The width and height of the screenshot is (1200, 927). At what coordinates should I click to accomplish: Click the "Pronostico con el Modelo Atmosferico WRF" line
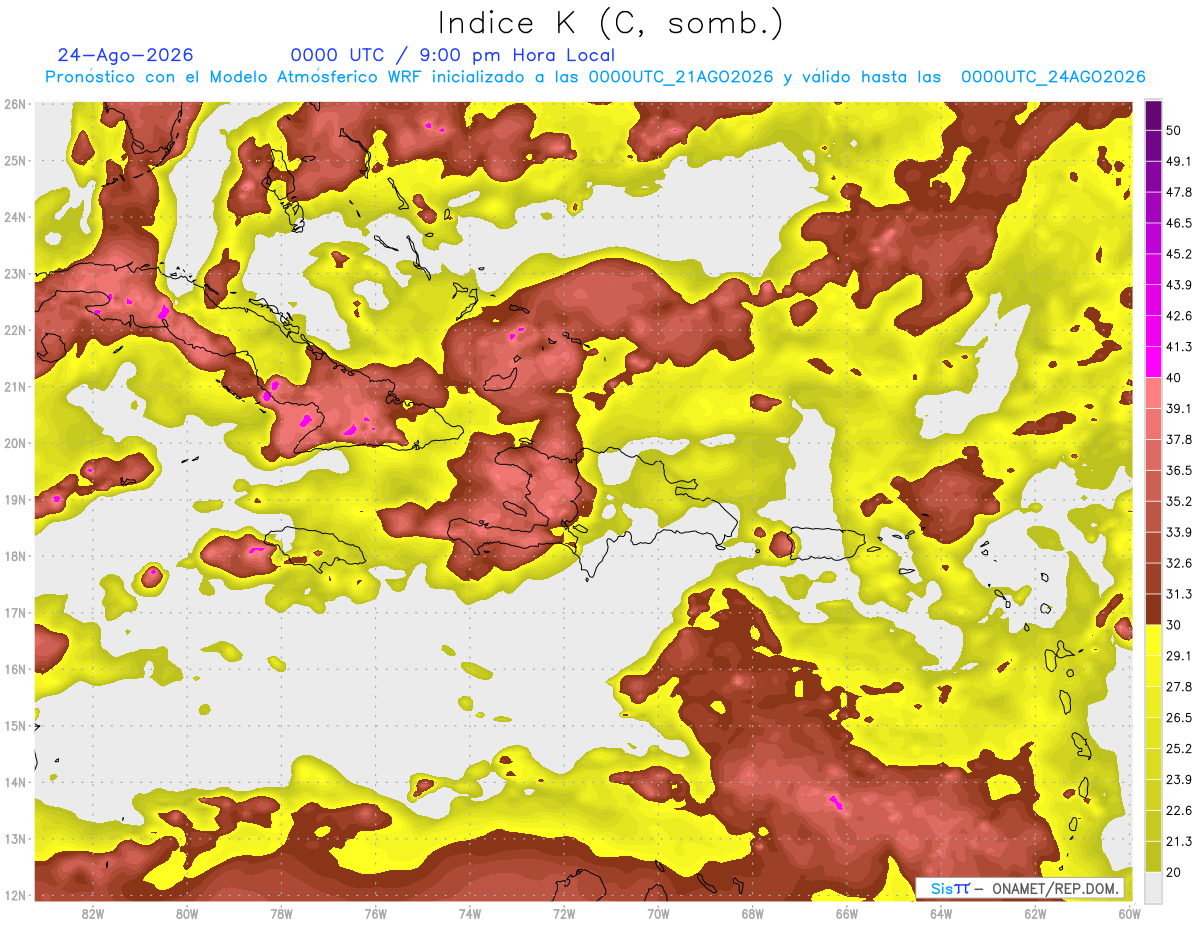[x=595, y=77]
